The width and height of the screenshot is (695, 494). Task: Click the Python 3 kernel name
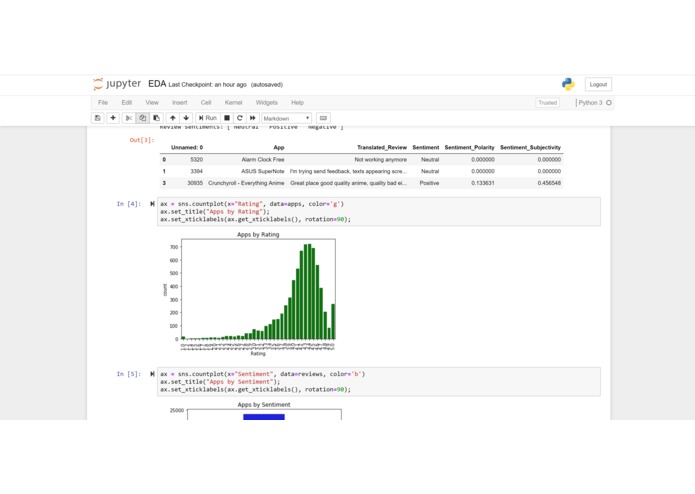pos(590,103)
